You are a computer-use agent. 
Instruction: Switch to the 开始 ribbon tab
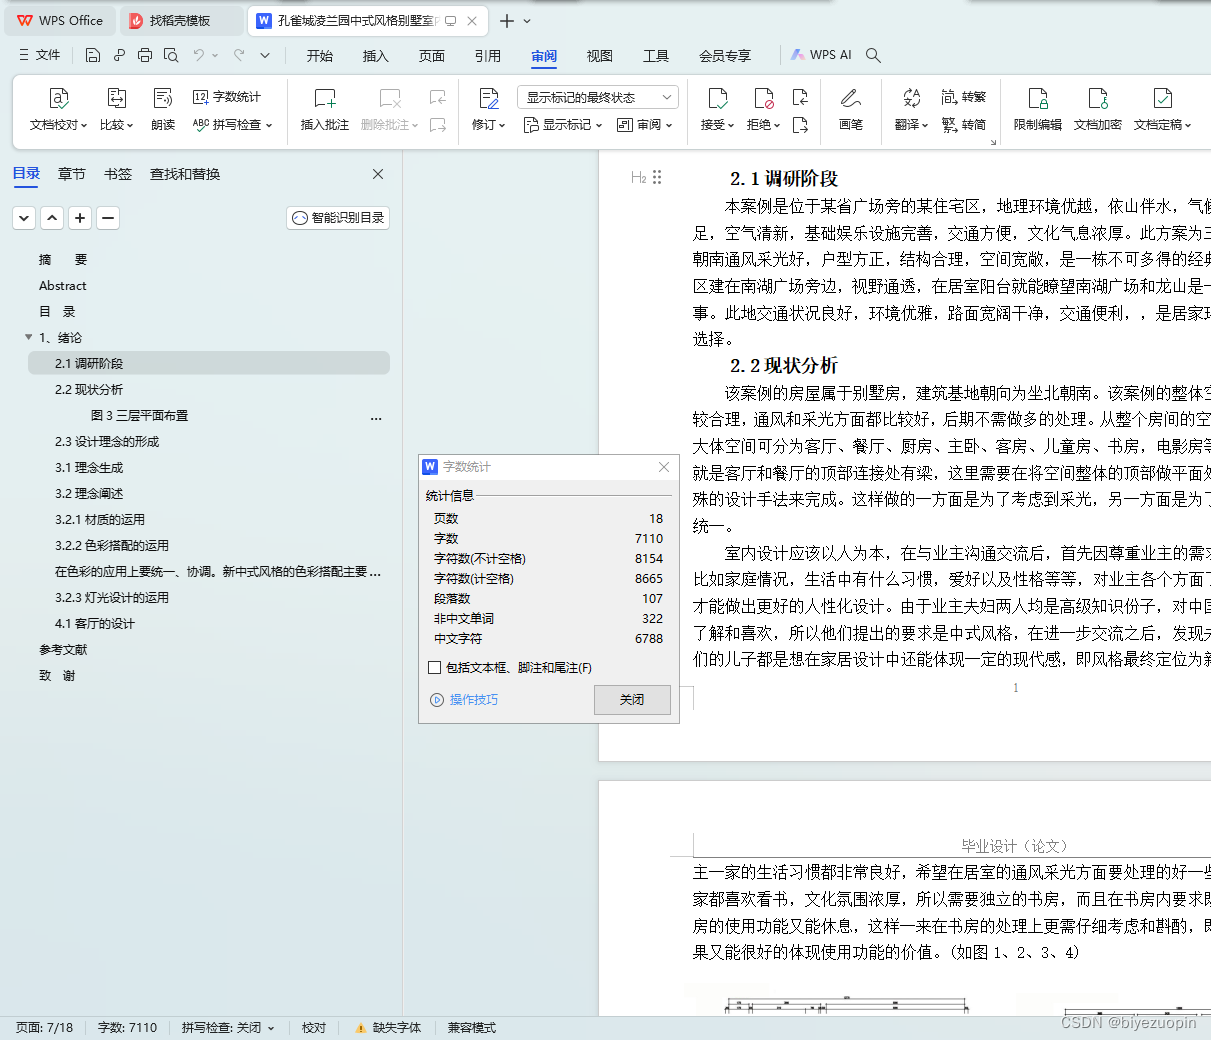(320, 56)
